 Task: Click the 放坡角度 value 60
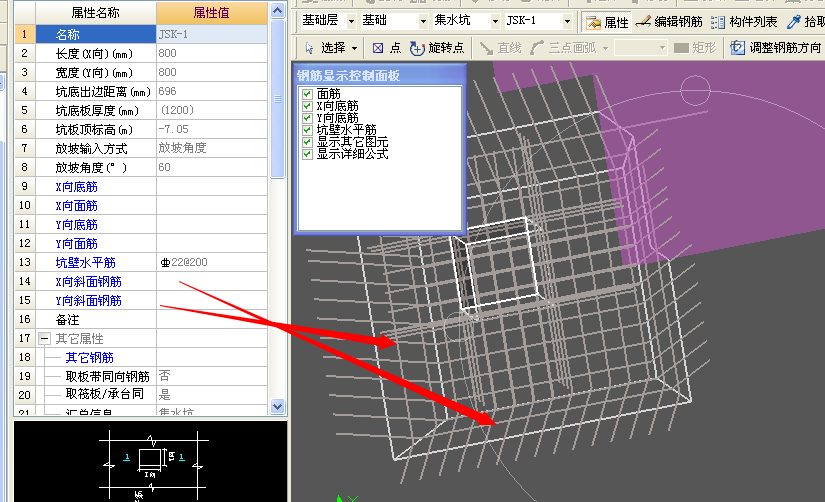coord(212,167)
